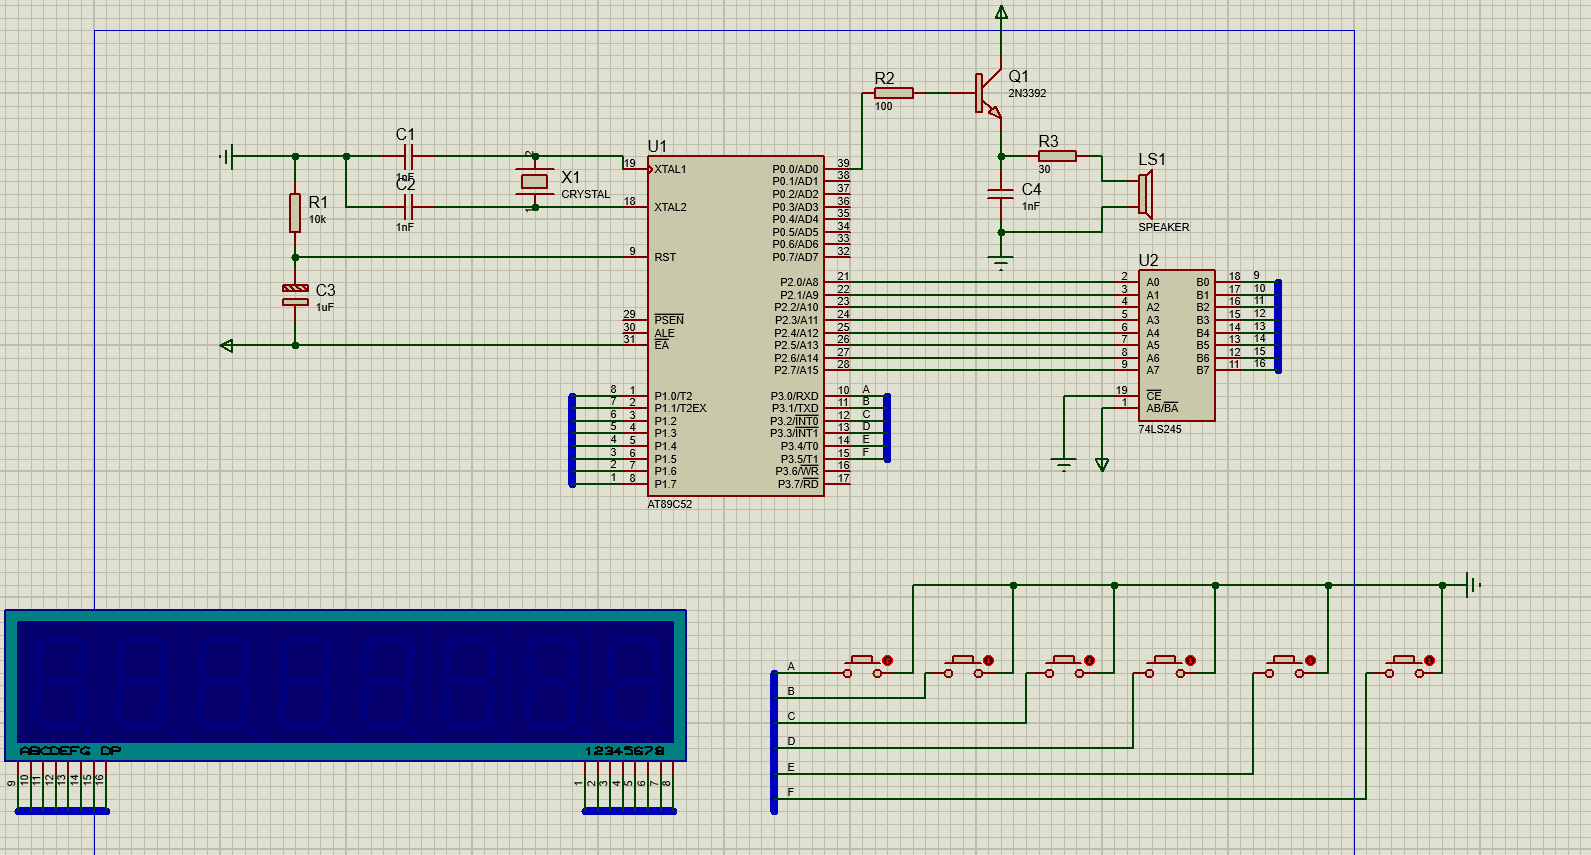Click the AB/BA pin label on U2
This screenshot has height=855, width=1591.
[1162, 408]
